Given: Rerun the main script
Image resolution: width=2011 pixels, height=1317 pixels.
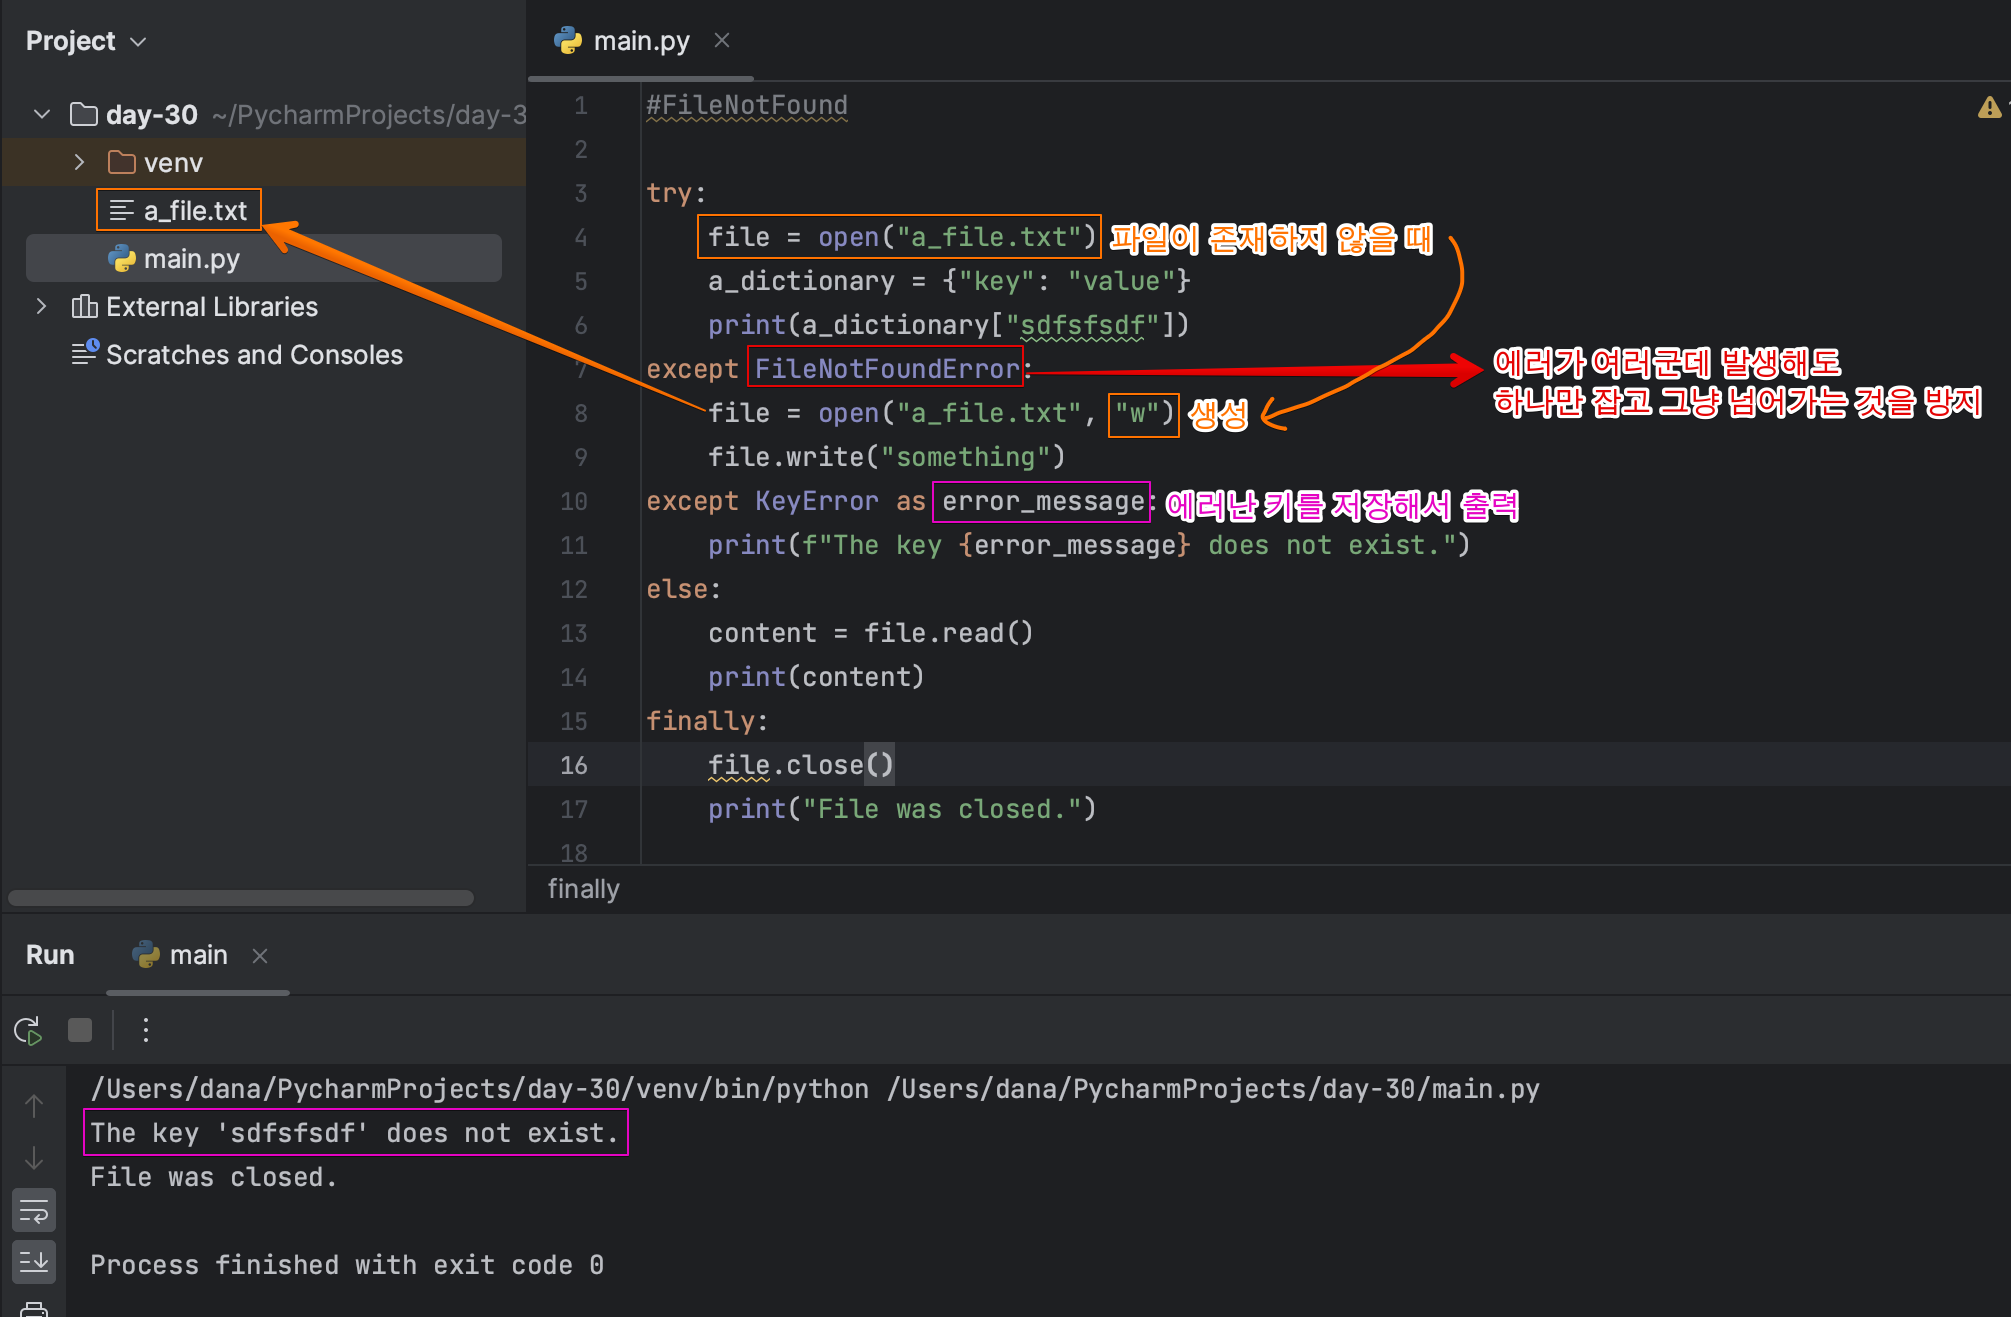Looking at the screenshot, I should (28, 1030).
